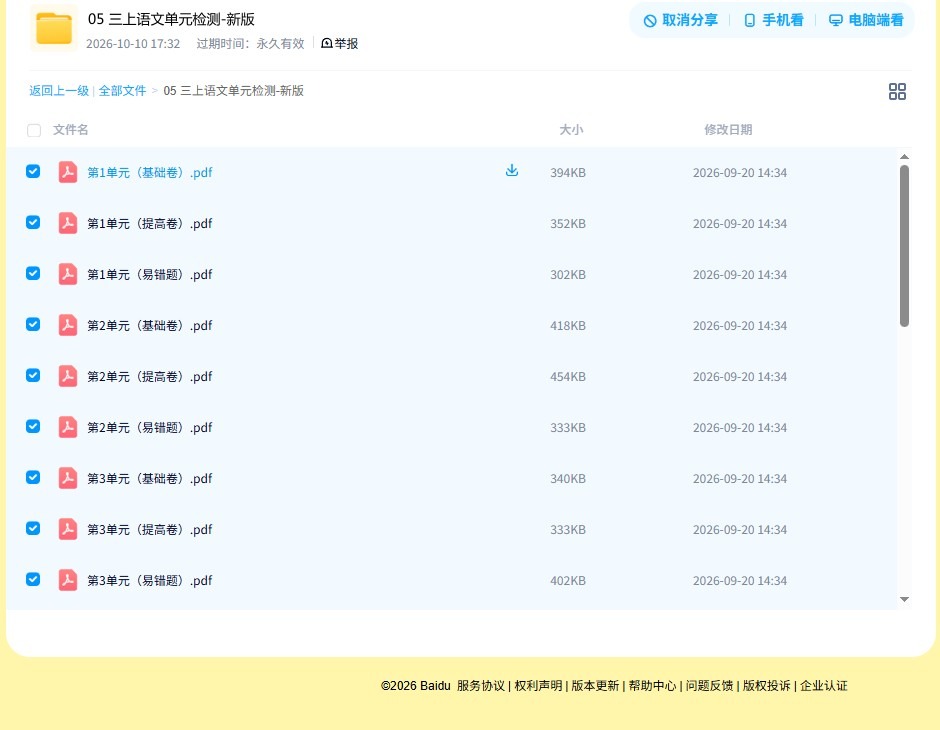Image resolution: width=940 pixels, height=730 pixels.
Task: Open file 第1单元（易错题）.pdf
Action: (150, 274)
